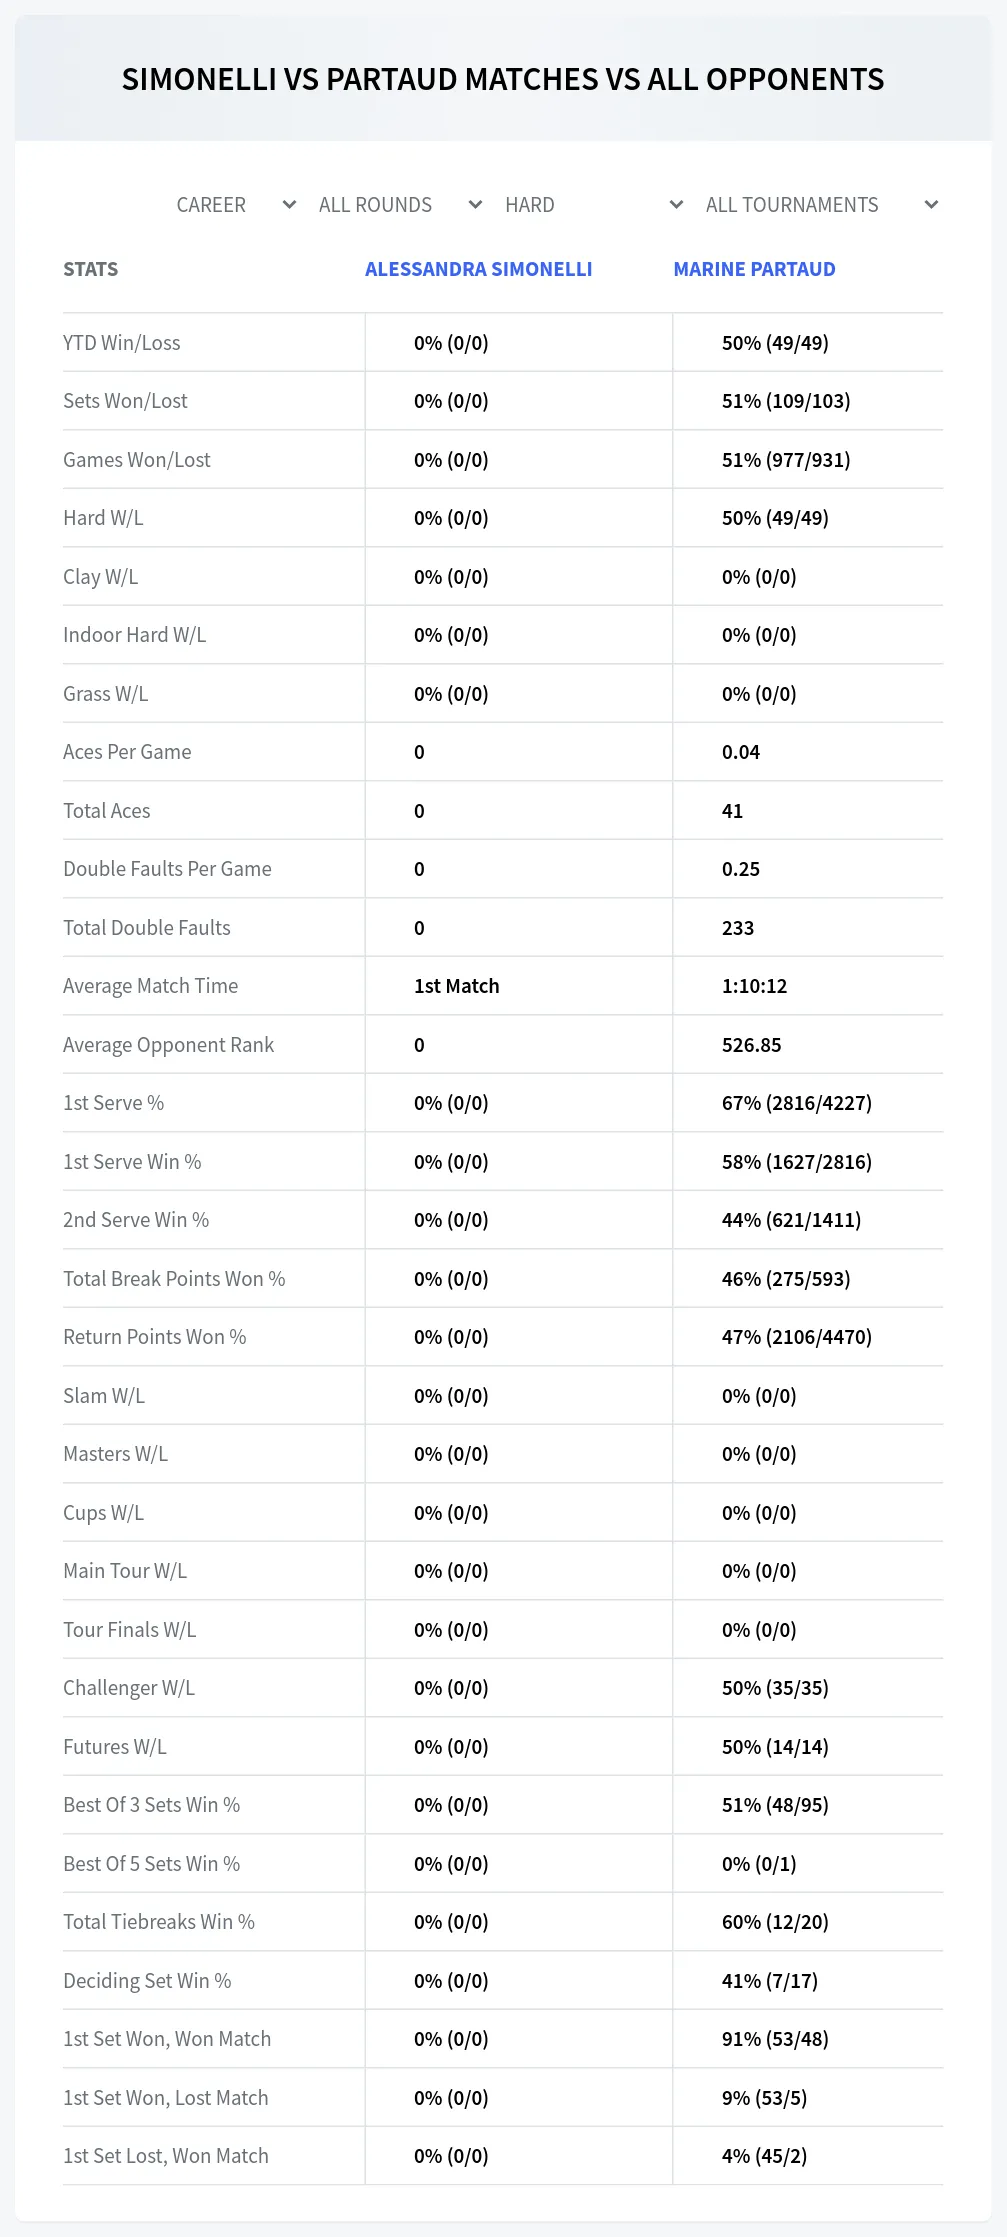Viewport: 1007px width, 2237px height.
Task: Select the STATS column header
Action: click(x=90, y=269)
